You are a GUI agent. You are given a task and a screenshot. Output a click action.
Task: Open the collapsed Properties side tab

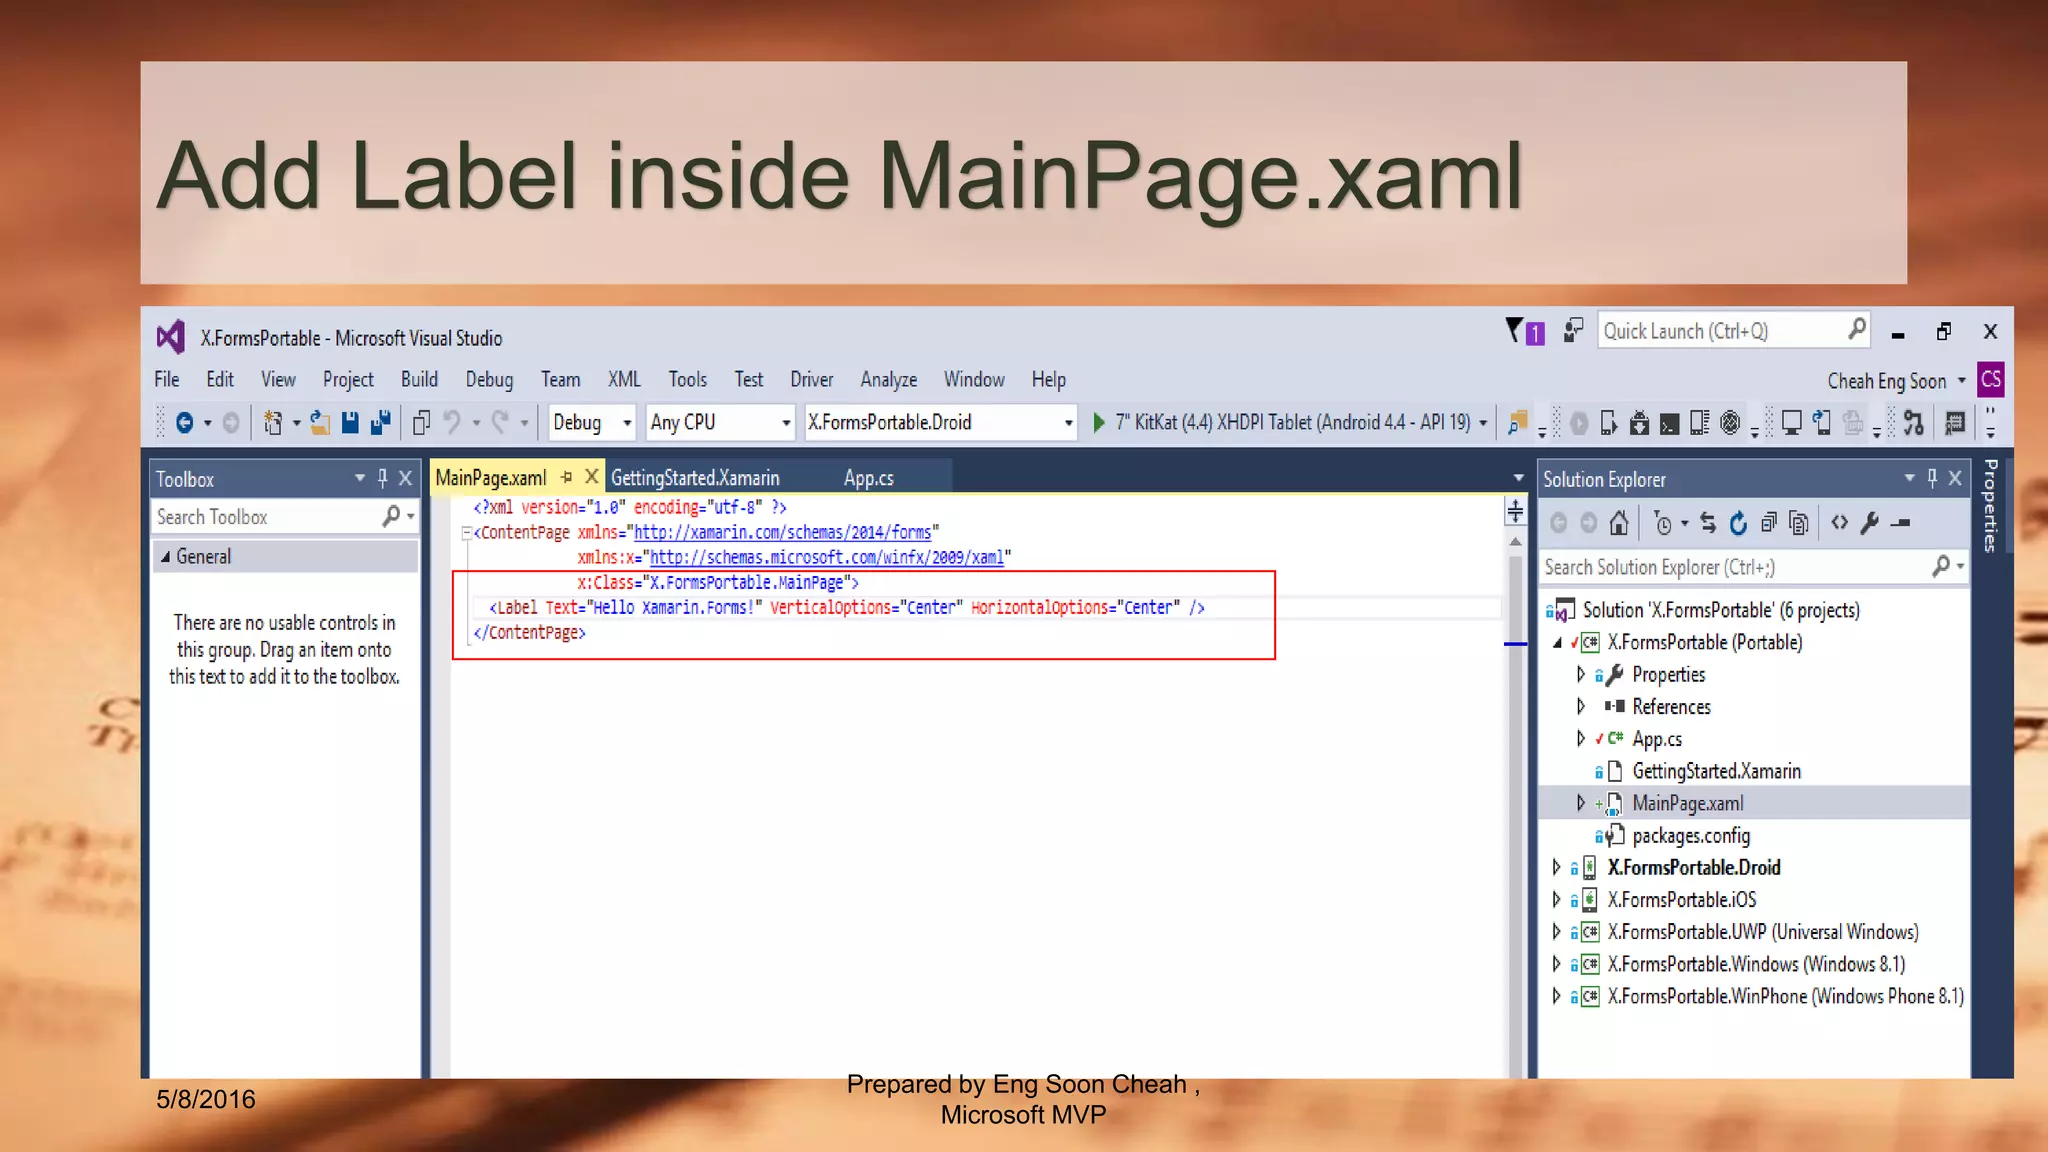(1990, 505)
